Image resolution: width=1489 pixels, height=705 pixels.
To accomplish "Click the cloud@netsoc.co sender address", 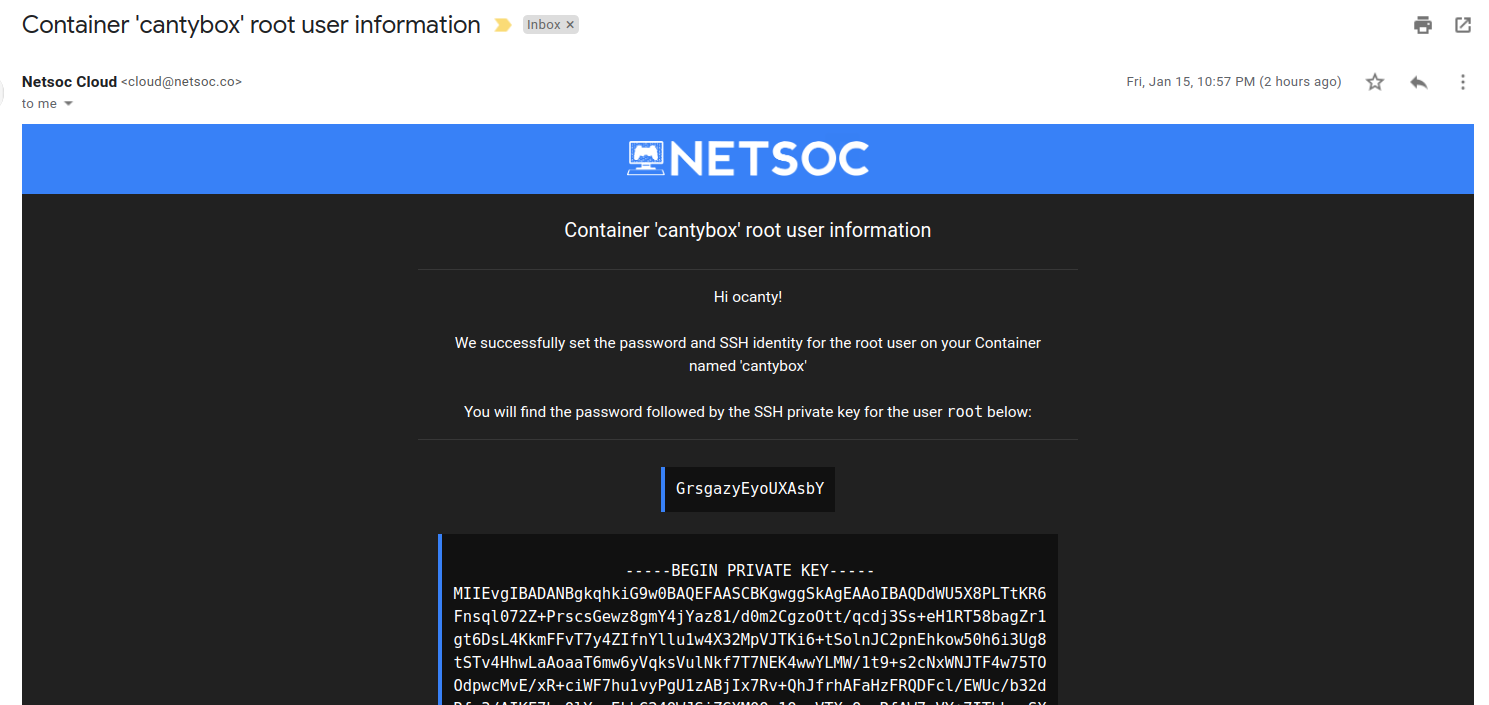I will coord(182,82).
